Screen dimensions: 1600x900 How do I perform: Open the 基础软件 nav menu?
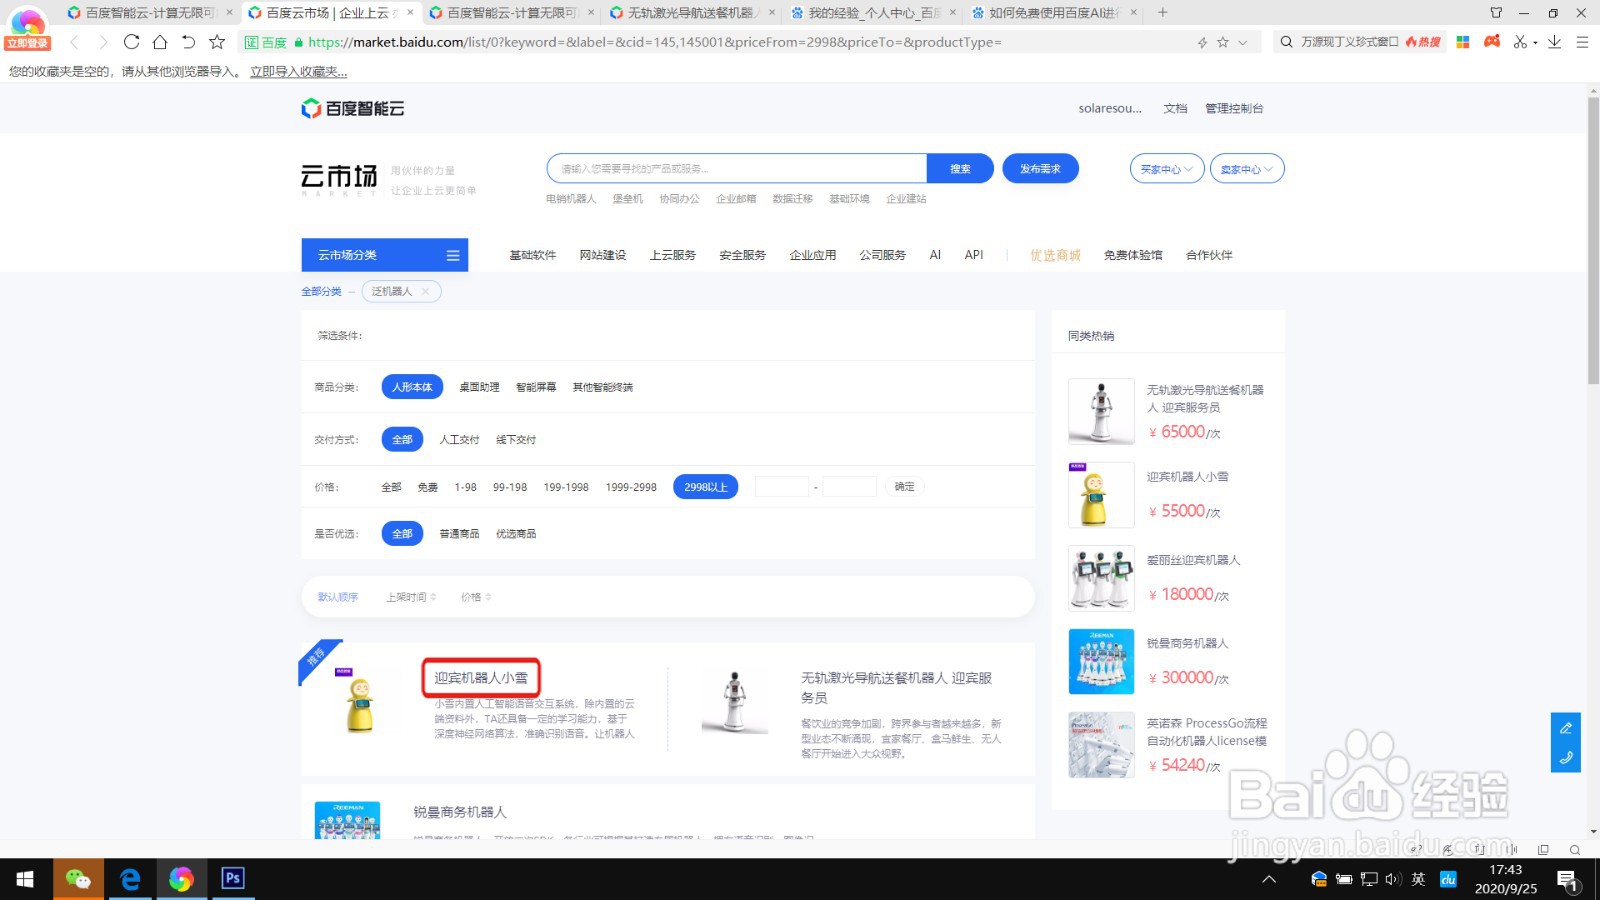click(x=532, y=255)
